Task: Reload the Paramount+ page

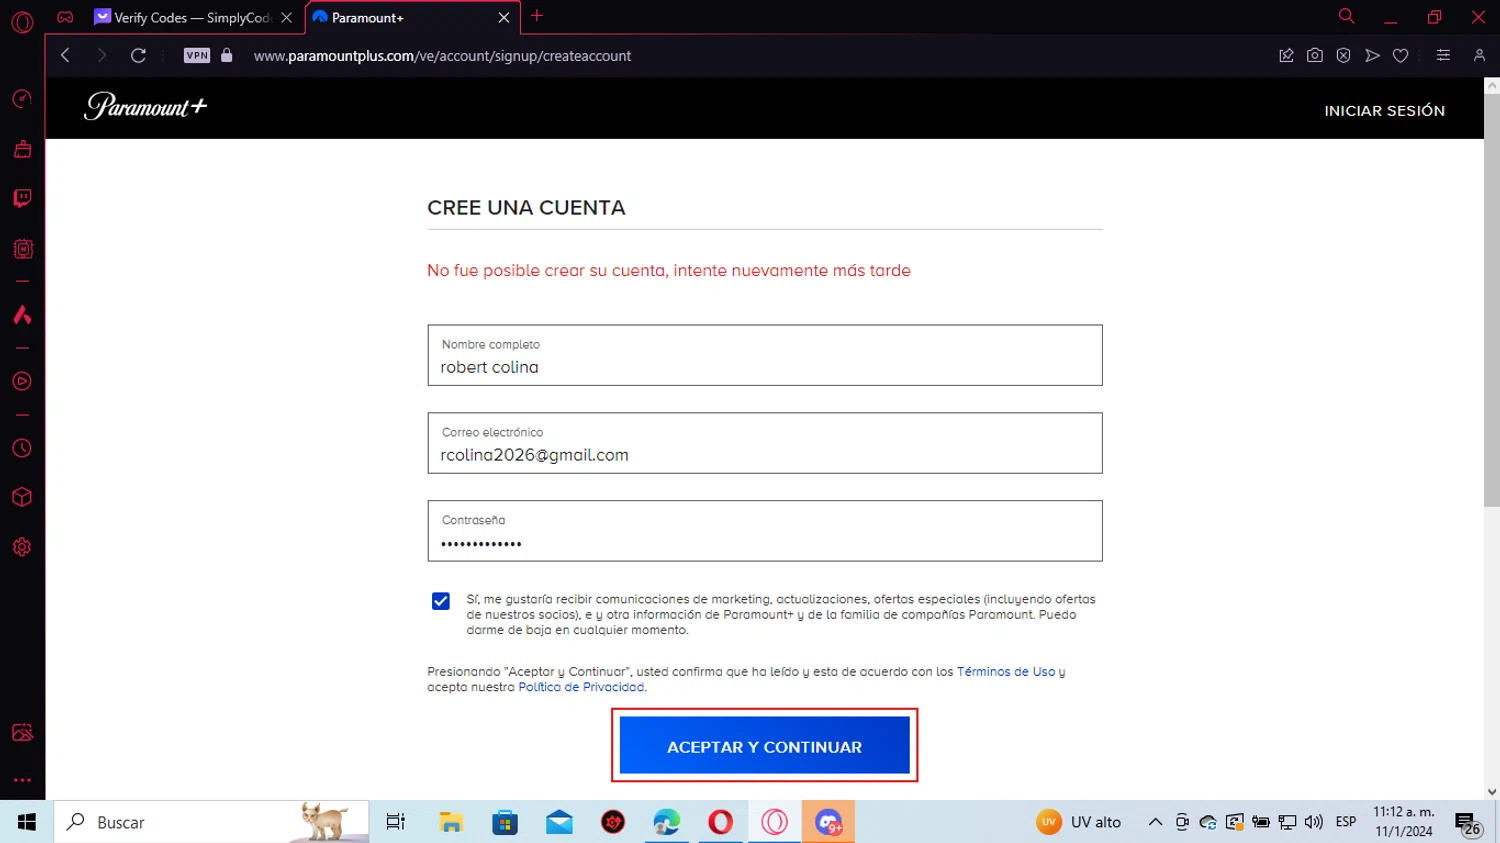Action: point(138,56)
